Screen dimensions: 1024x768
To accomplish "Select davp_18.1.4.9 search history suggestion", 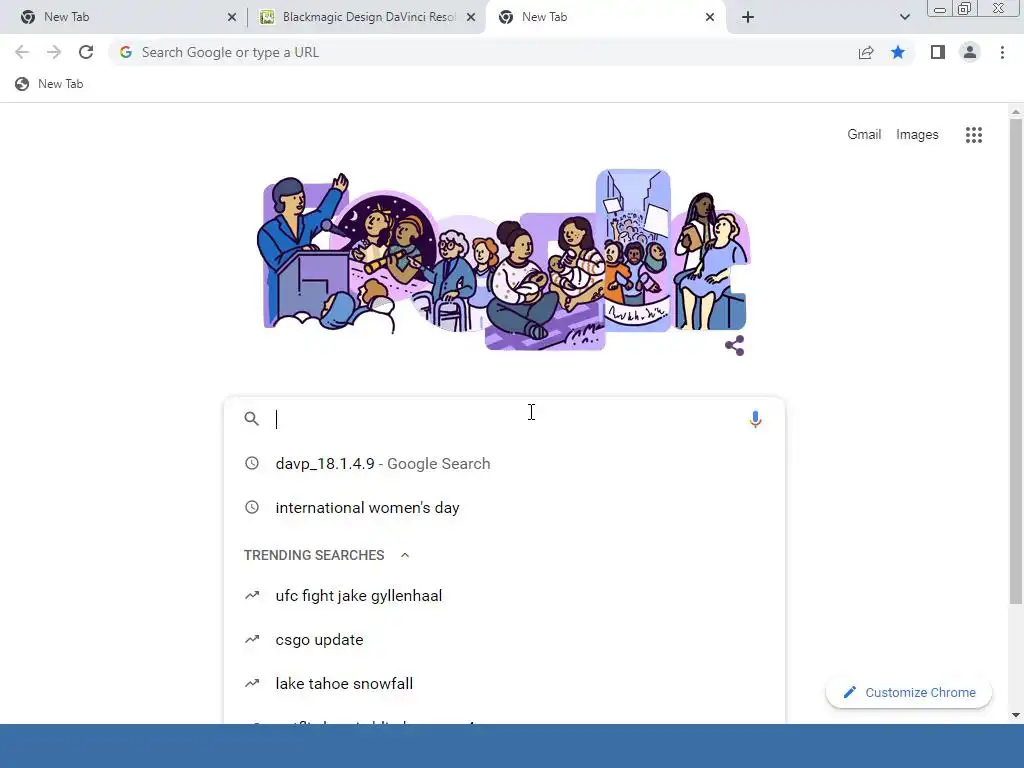I will (504, 464).
